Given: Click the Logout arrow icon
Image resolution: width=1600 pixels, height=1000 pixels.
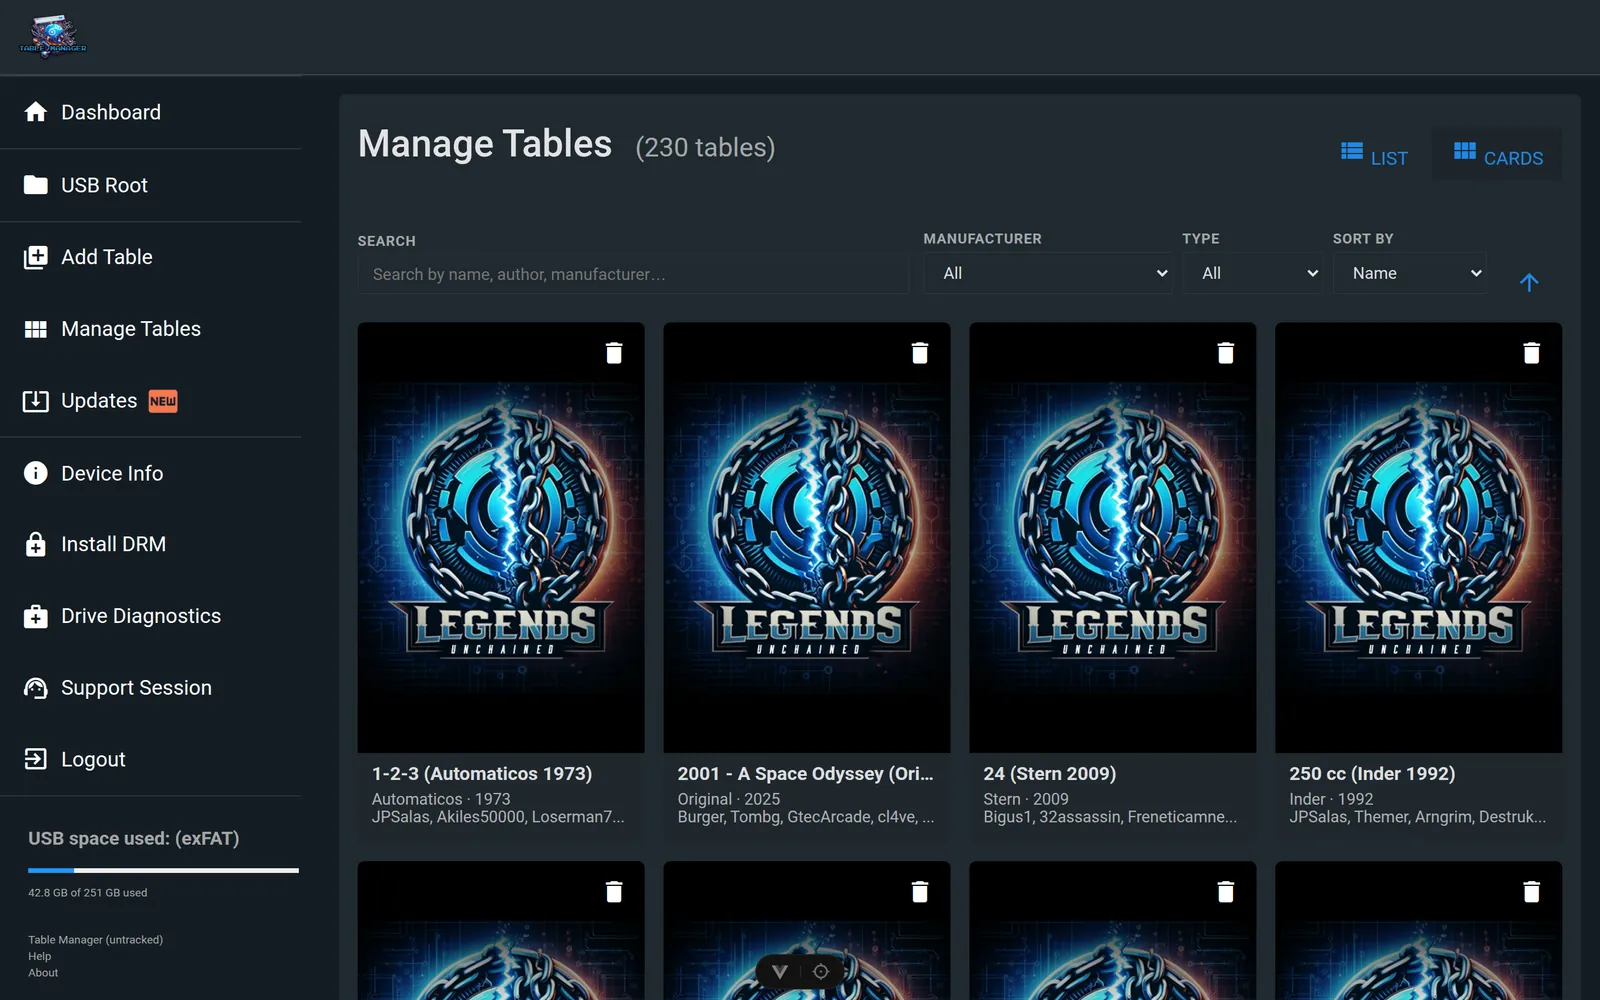Looking at the screenshot, I should click(x=36, y=759).
